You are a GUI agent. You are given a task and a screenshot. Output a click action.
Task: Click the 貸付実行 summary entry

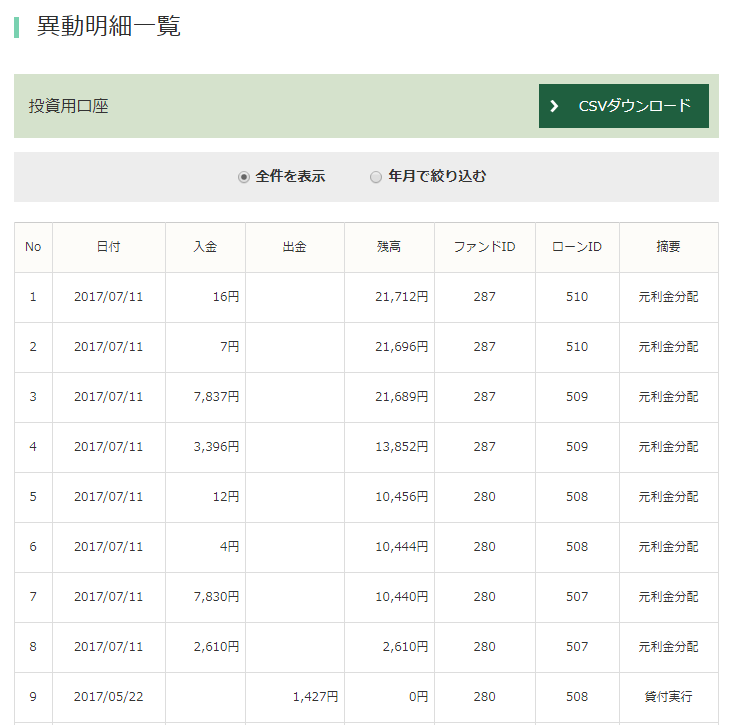(668, 697)
